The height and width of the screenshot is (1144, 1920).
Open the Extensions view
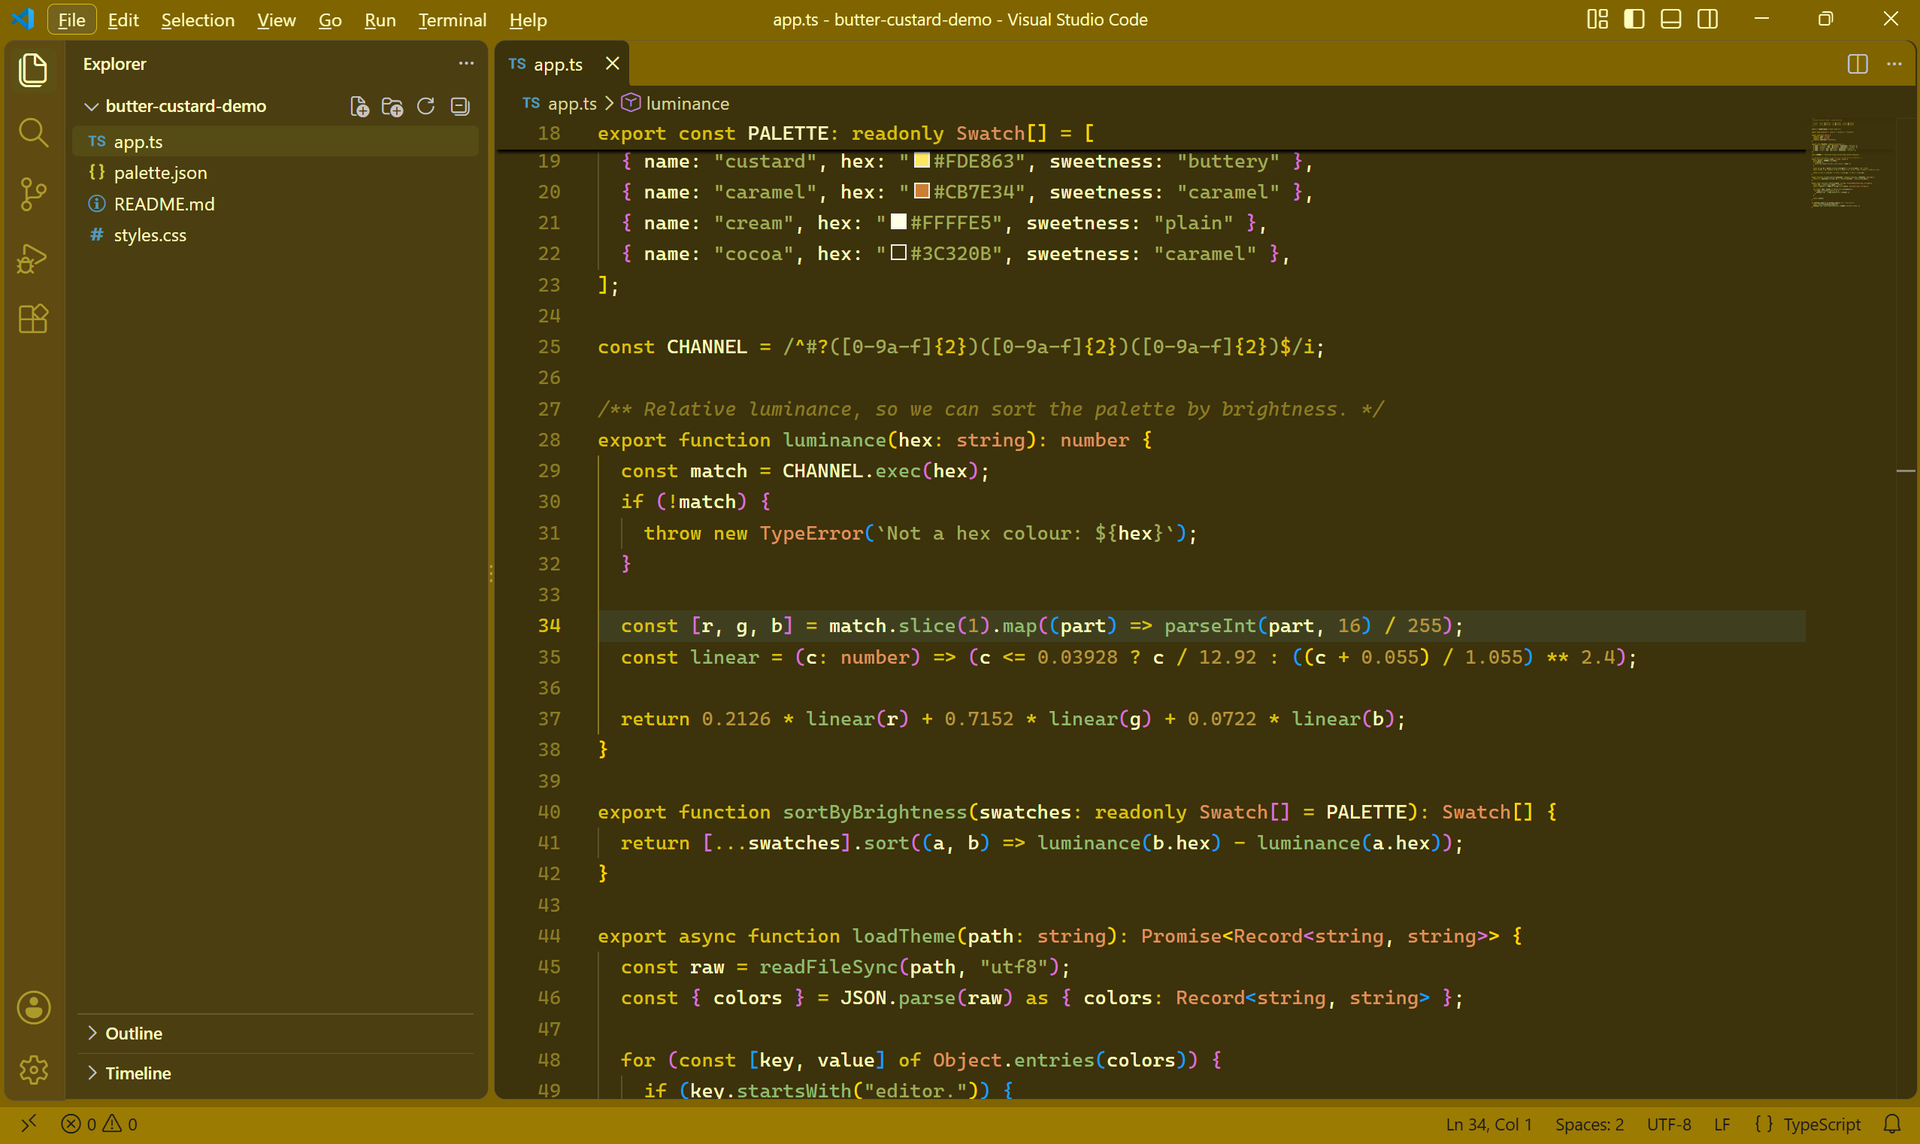tap(33, 319)
